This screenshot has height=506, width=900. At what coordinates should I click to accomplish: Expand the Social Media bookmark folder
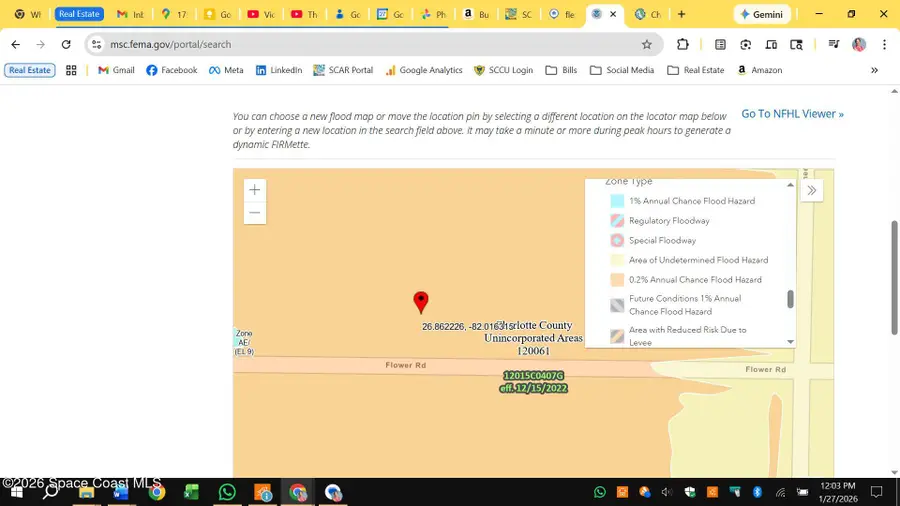(622, 70)
